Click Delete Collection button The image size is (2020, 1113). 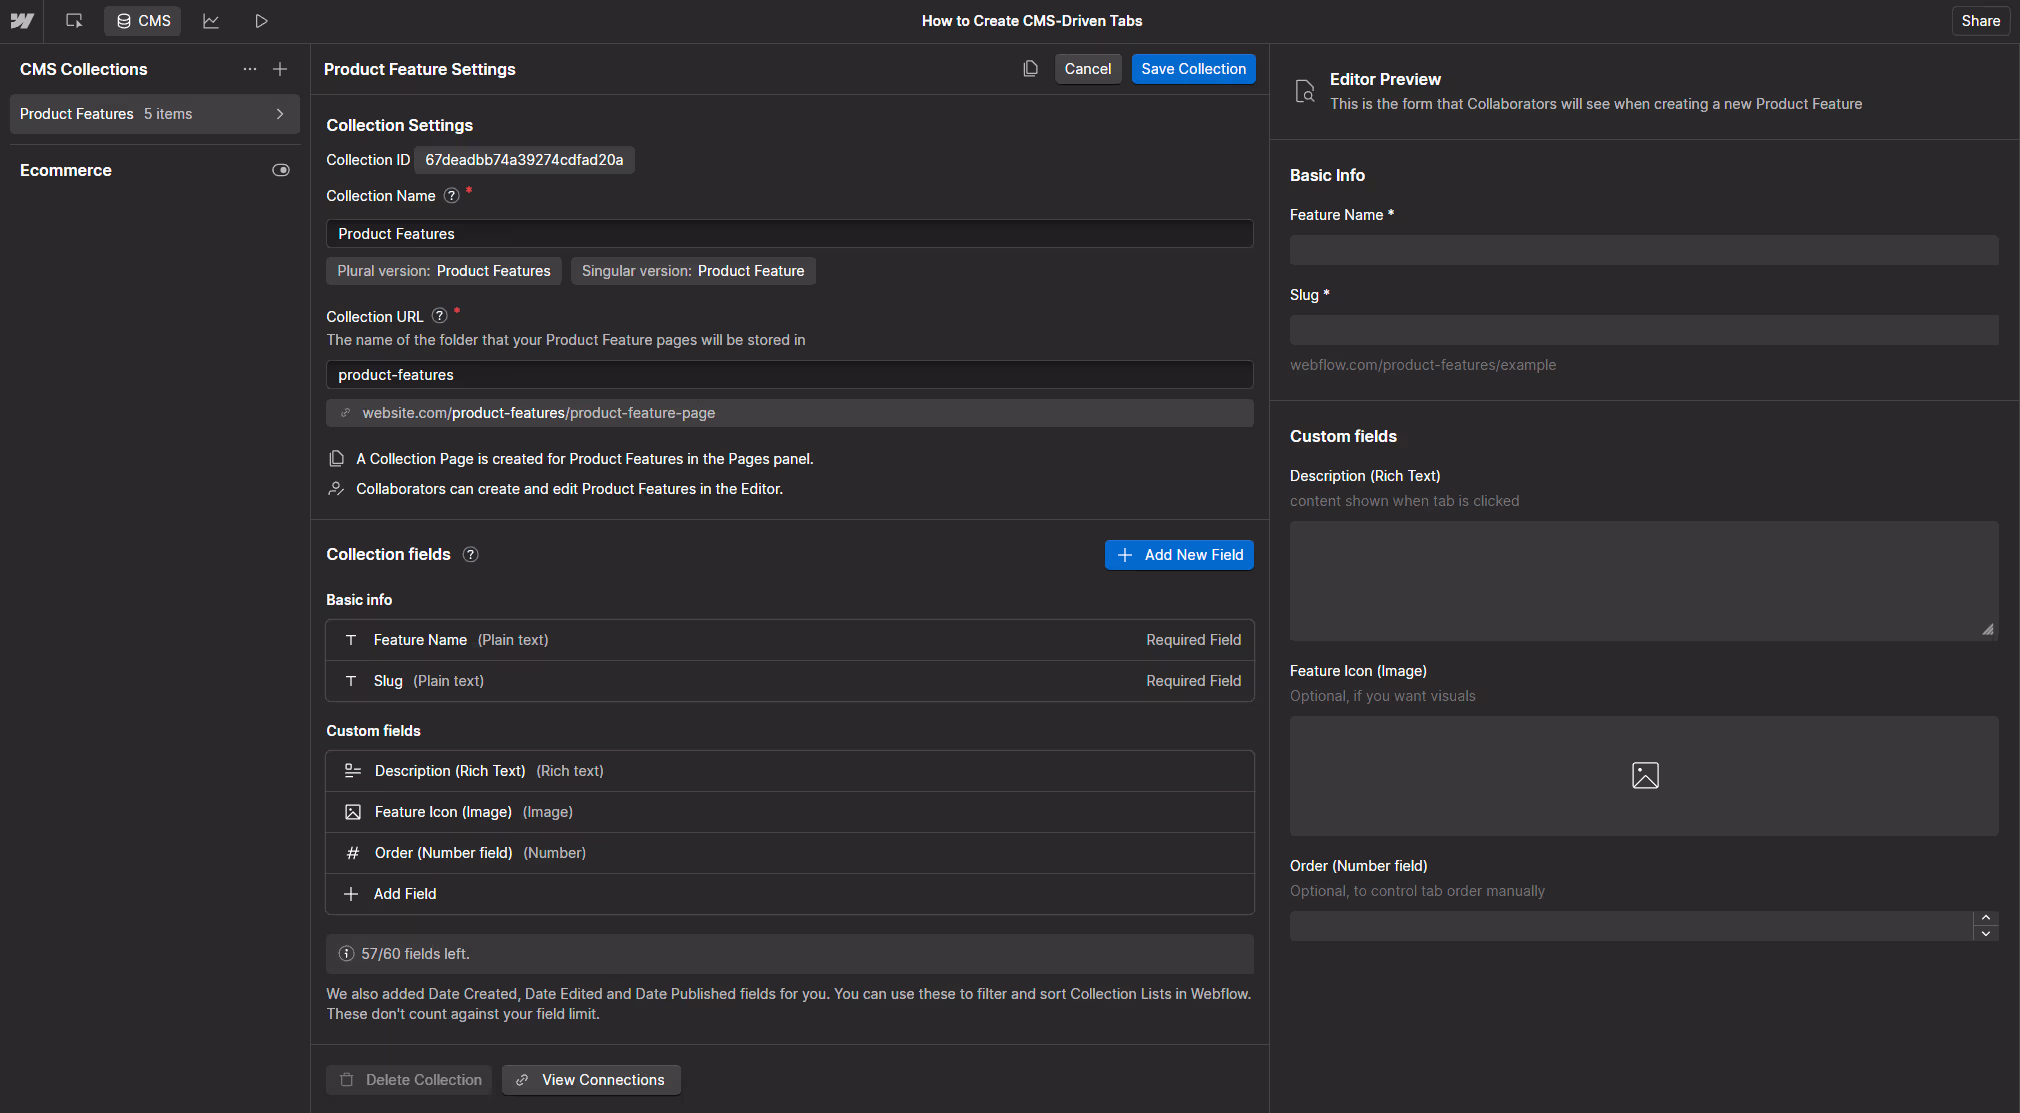click(x=409, y=1080)
